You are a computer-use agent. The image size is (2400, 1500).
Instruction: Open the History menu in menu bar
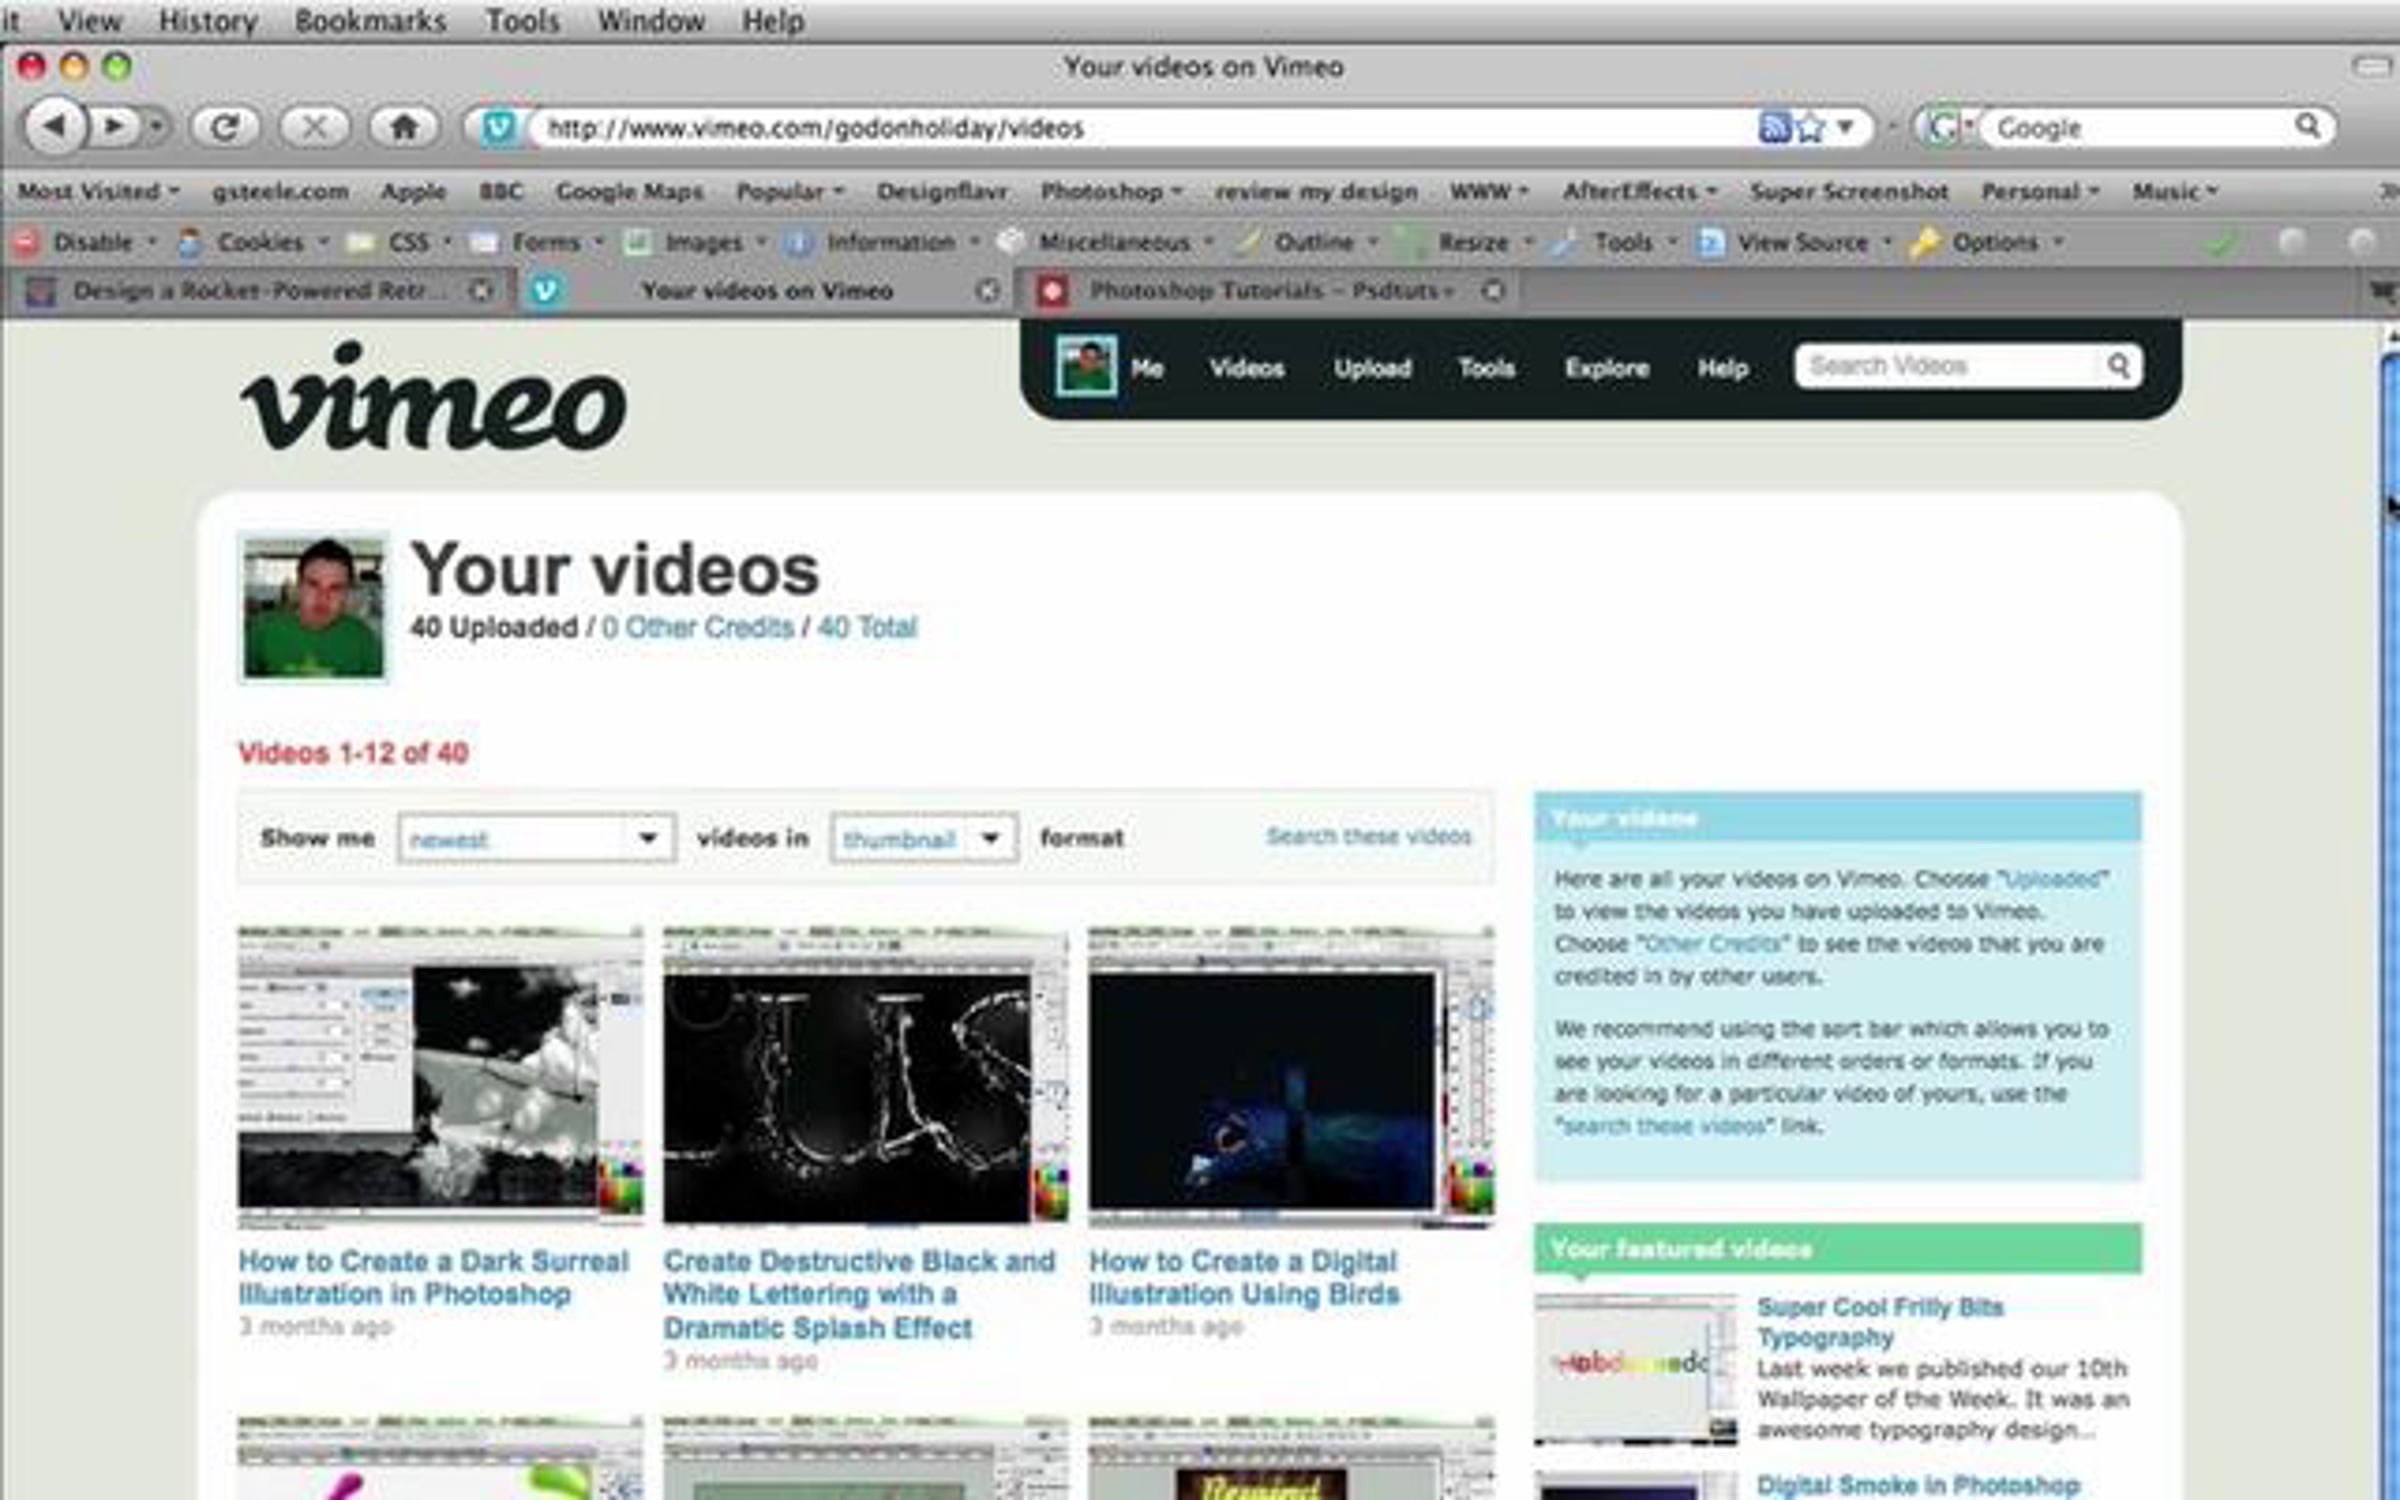click(x=208, y=20)
